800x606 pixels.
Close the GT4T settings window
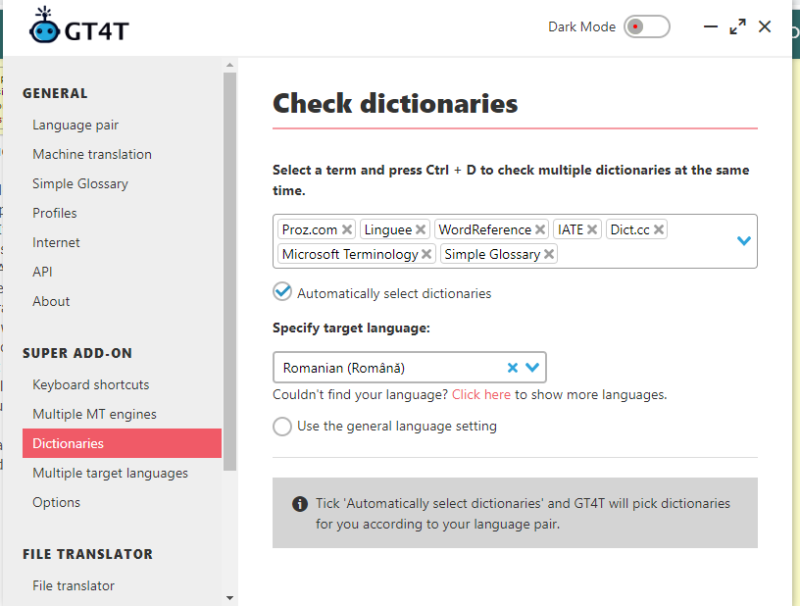tap(764, 27)
